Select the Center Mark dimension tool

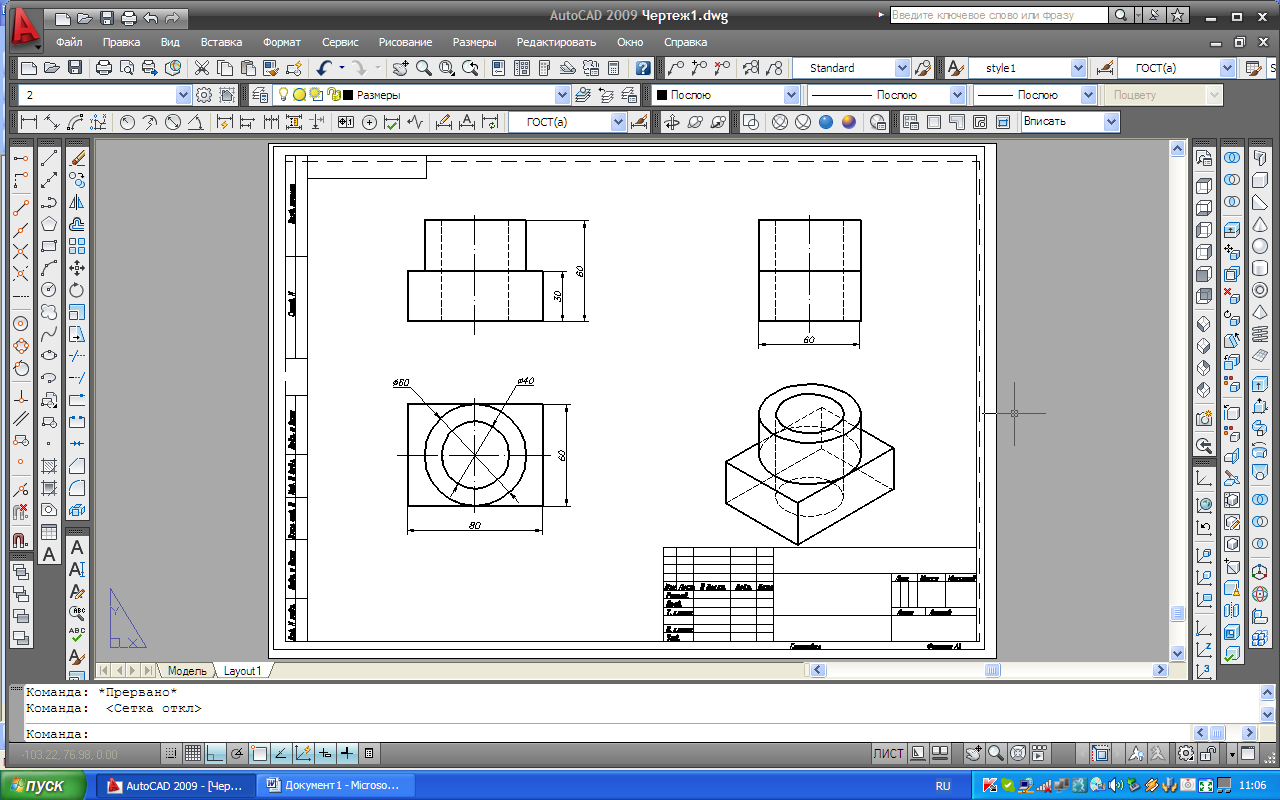[369, 122]
